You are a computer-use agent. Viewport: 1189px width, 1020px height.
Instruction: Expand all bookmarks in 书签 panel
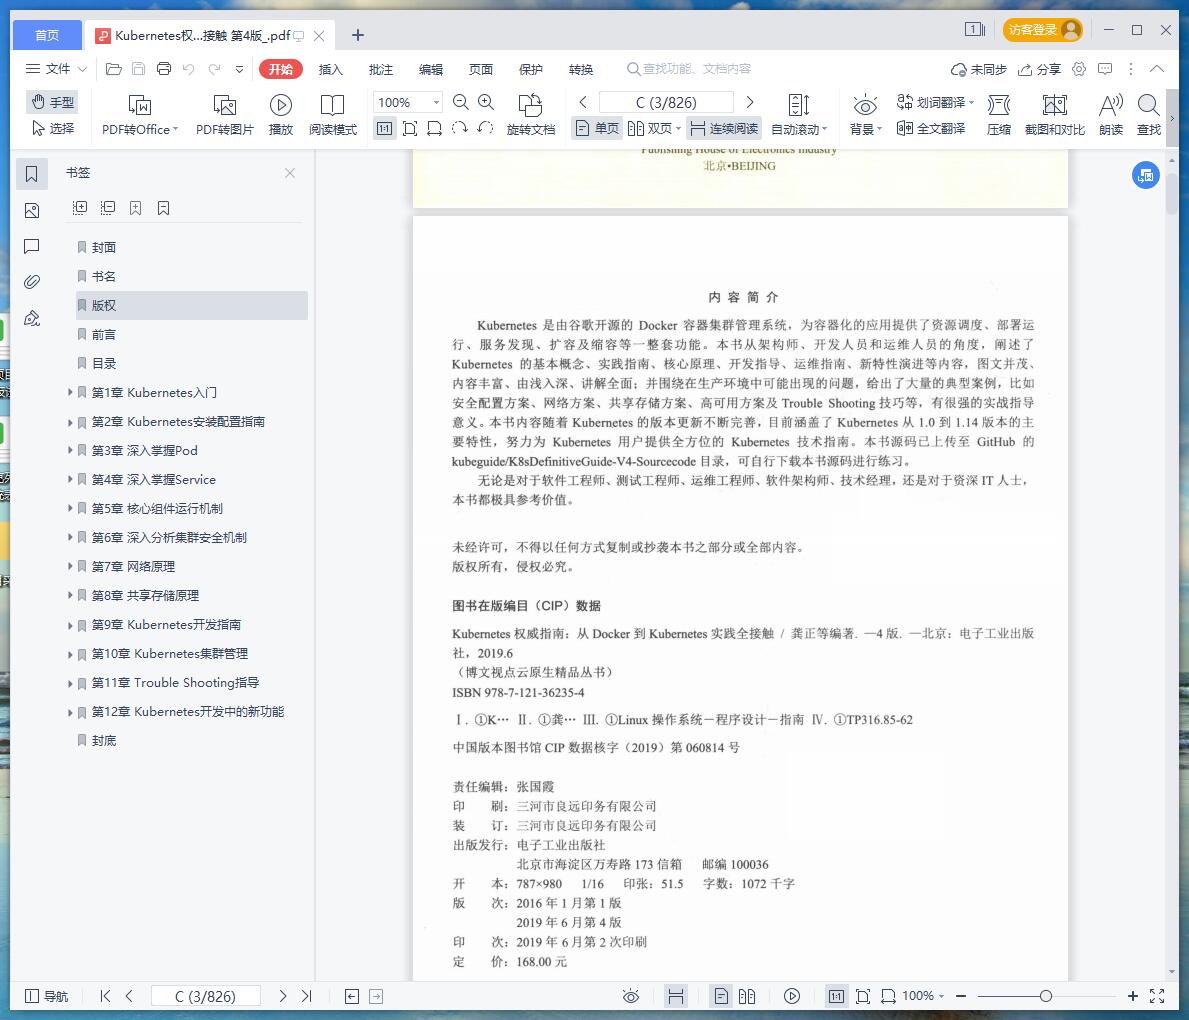80,208
